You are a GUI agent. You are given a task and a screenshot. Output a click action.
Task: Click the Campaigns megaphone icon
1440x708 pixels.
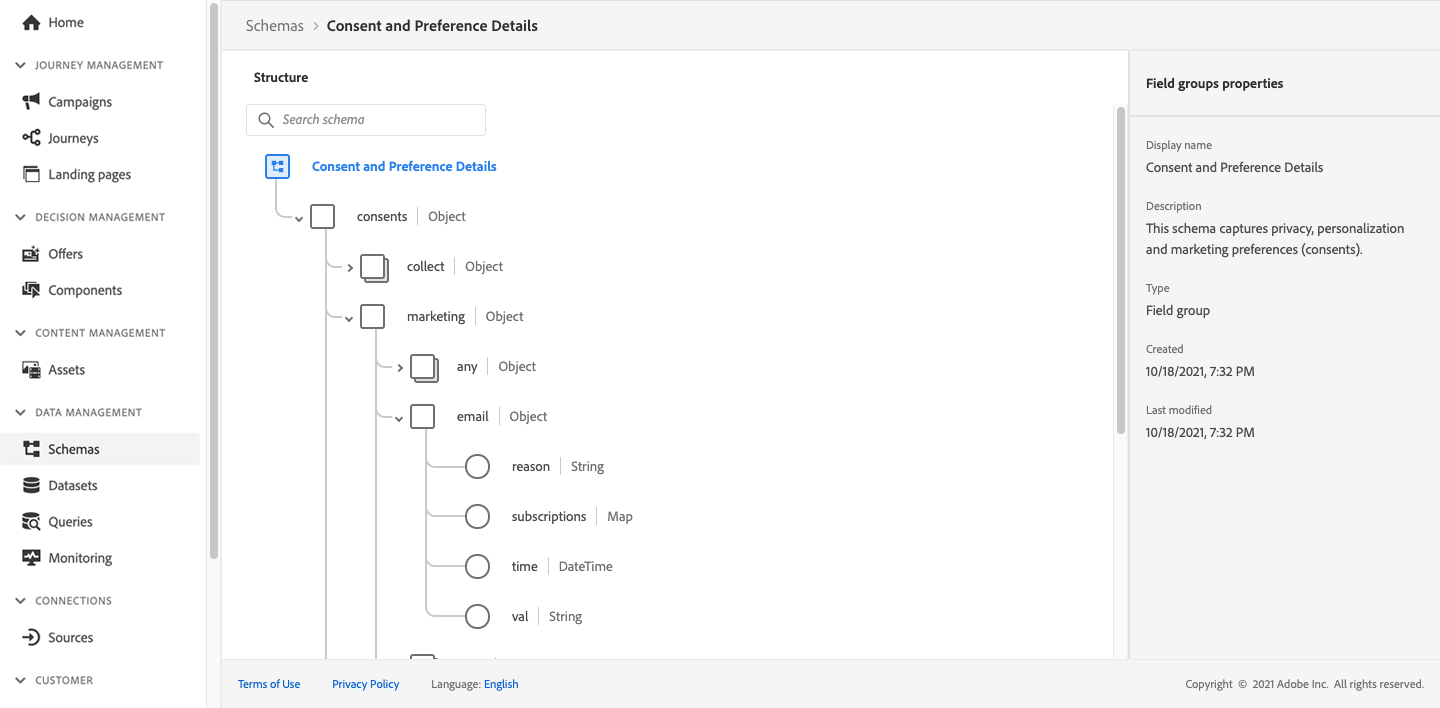coord(31,102)
